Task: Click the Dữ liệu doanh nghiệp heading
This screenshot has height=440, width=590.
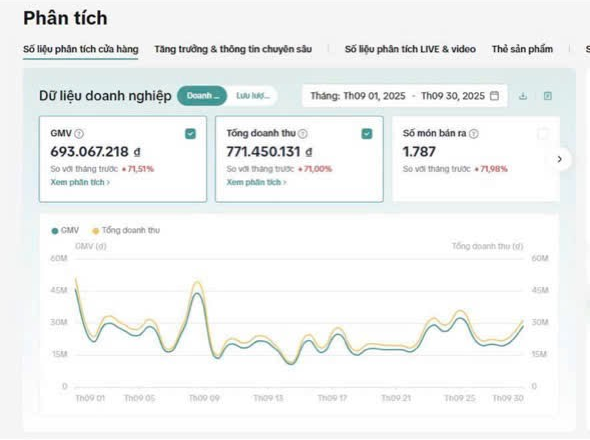Action: click(x=105, y=96)
